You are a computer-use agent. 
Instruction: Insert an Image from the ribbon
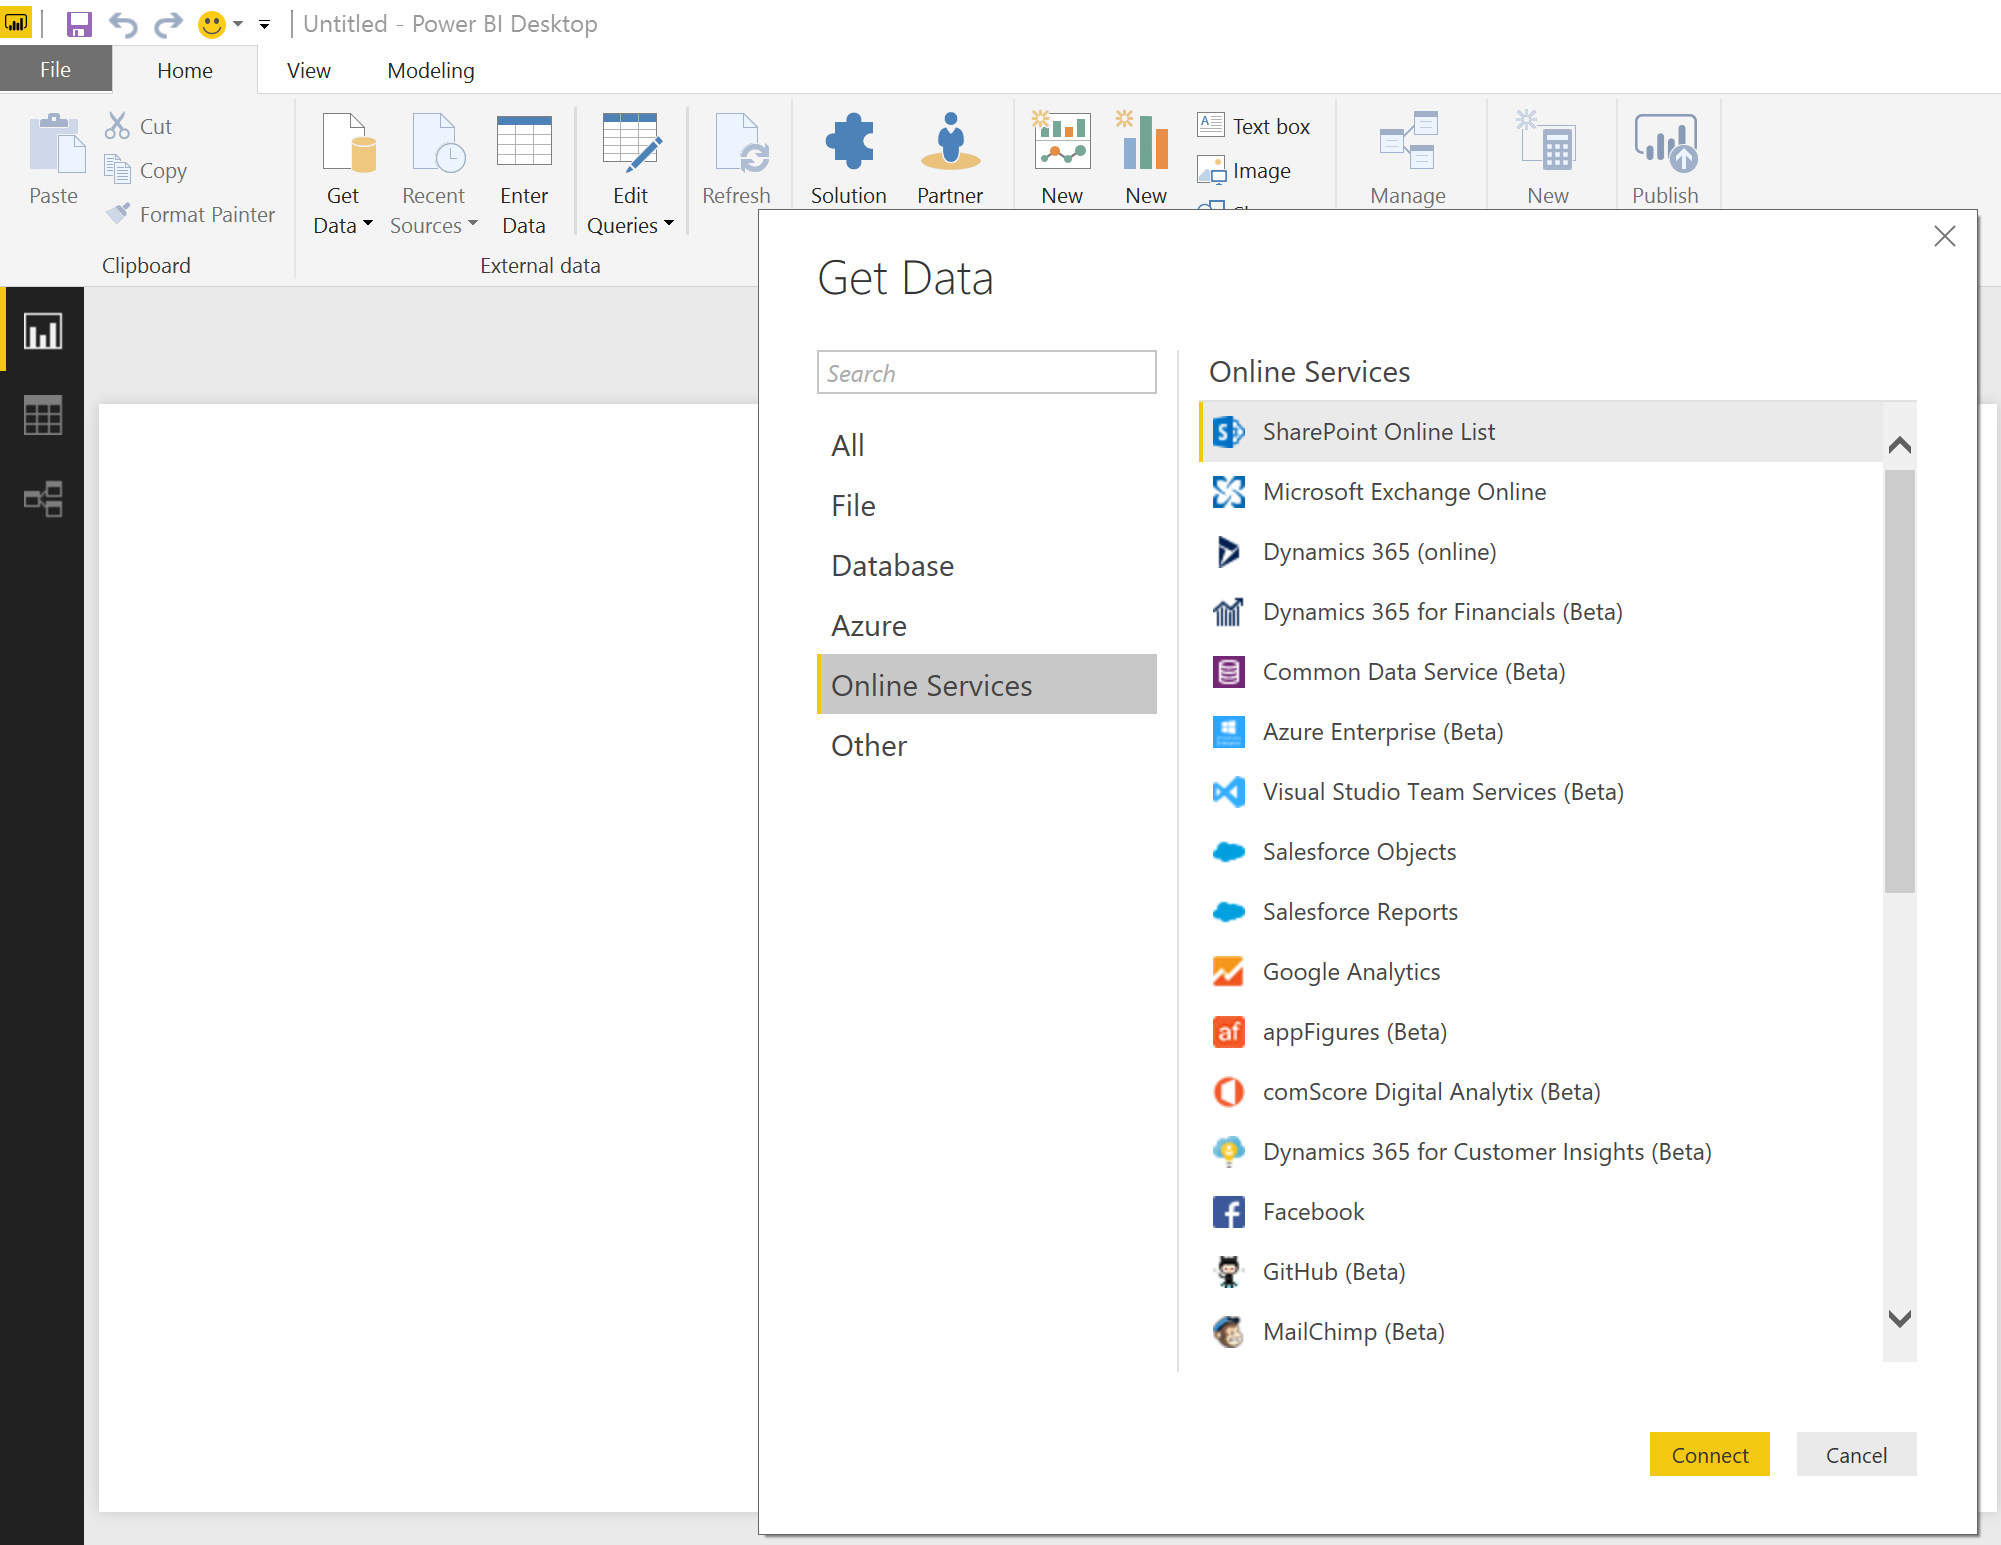click(x=1244, y=171)
